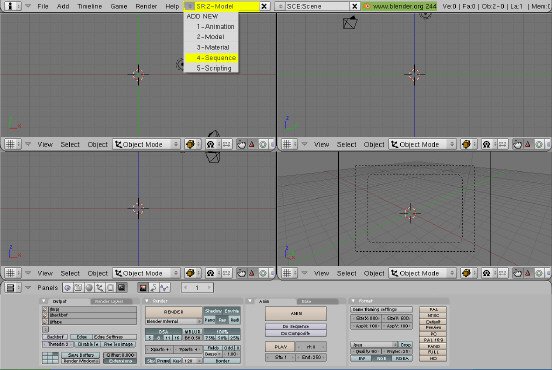The image size is (552, 370).
Task: Delete the SR:2-Model screen with X
Action: click(264, 6)
